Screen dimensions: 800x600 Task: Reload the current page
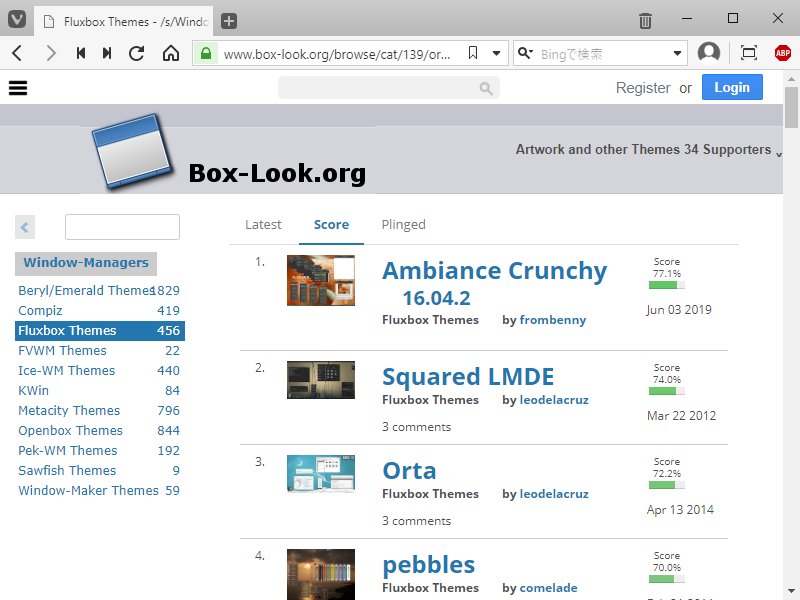[x=136, y=53]
